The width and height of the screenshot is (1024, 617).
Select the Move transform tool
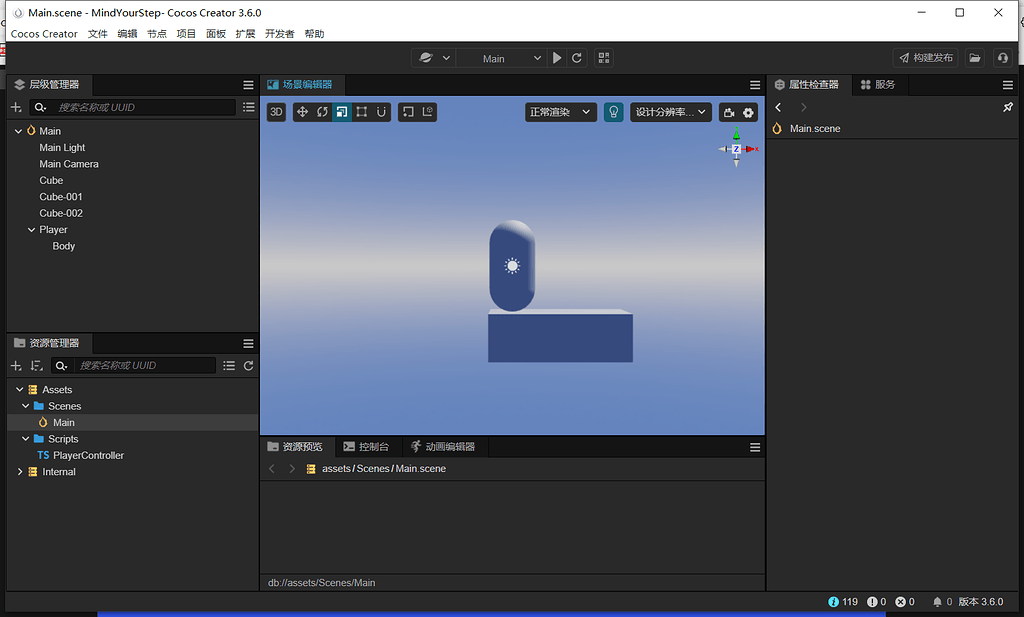pyautogui.click(x=303, y=112)
